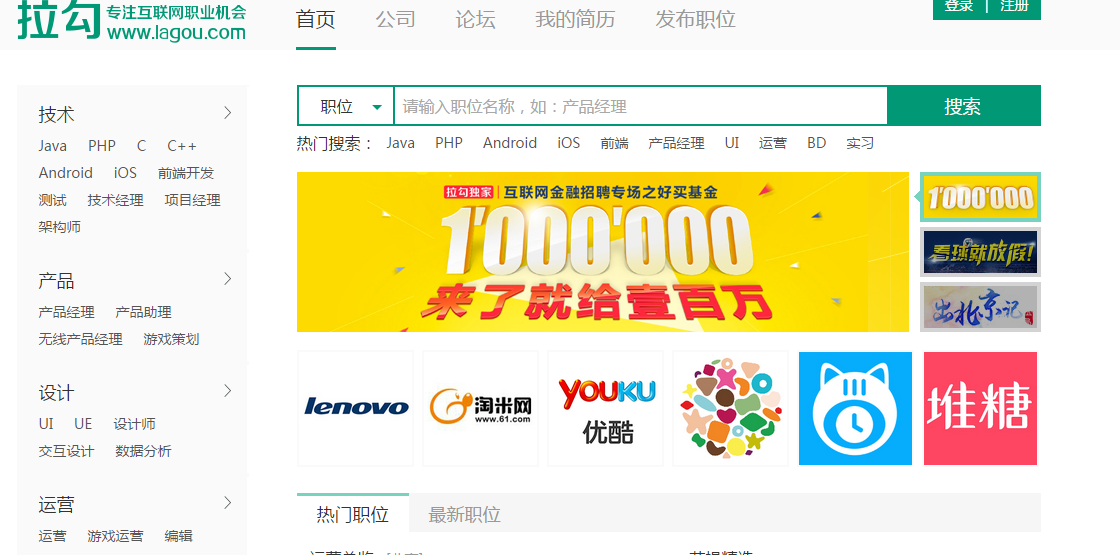This screenshot has width=1120, height=555.
Task: Select Android in the 技术 sidebar
Action: (66, 173)
